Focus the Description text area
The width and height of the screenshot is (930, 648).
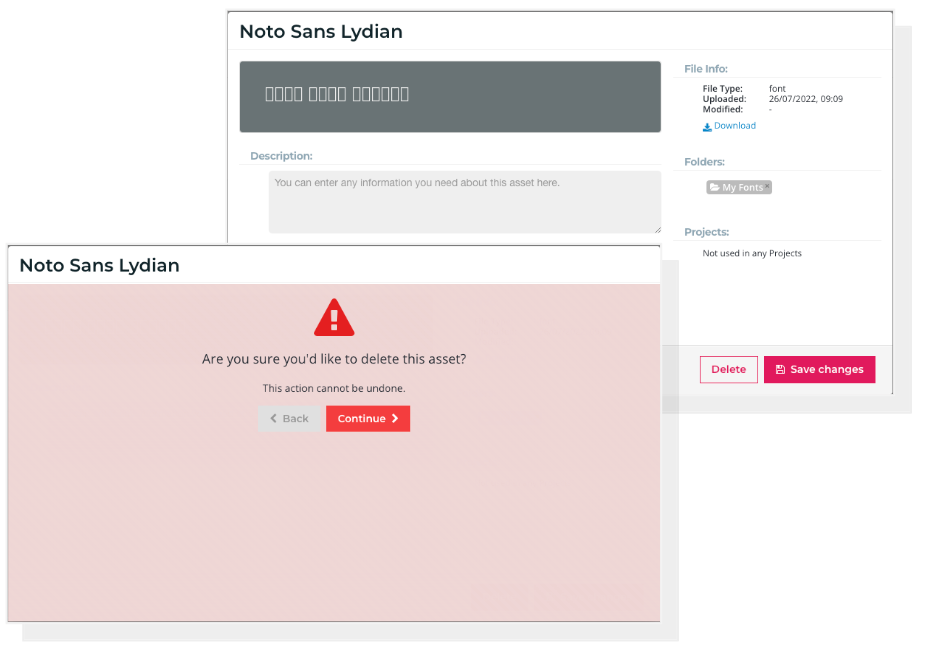click(x=464, y=202)
